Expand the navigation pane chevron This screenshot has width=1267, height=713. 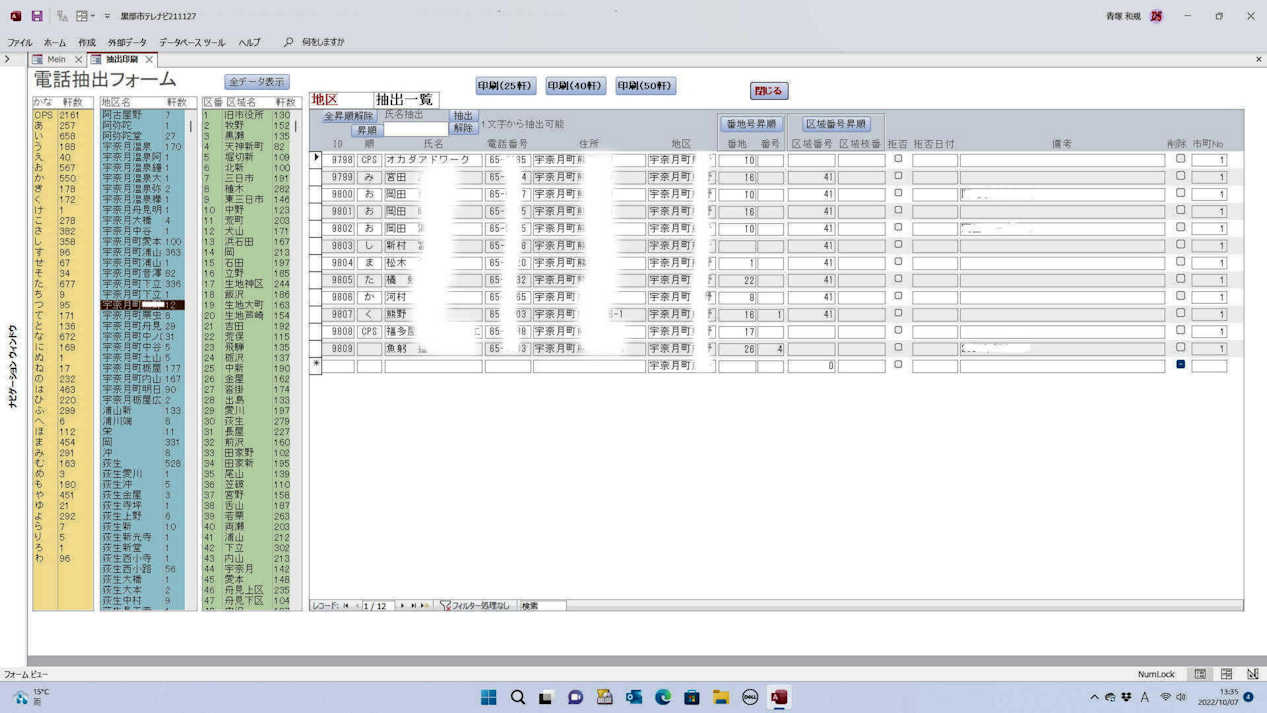7,60
